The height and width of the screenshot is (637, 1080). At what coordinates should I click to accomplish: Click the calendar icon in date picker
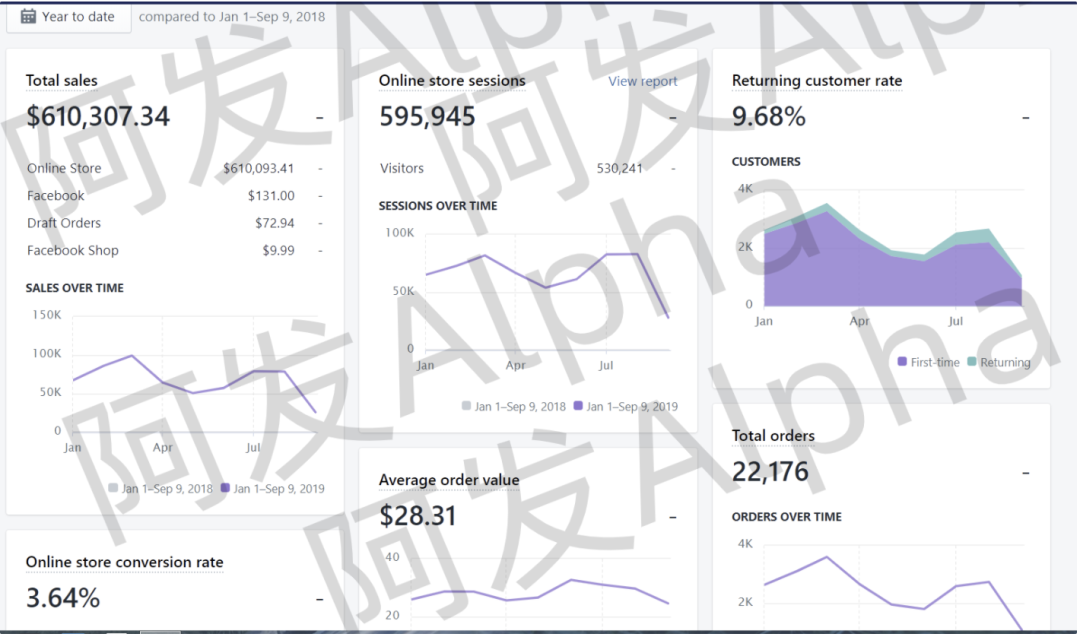point(28,16)
